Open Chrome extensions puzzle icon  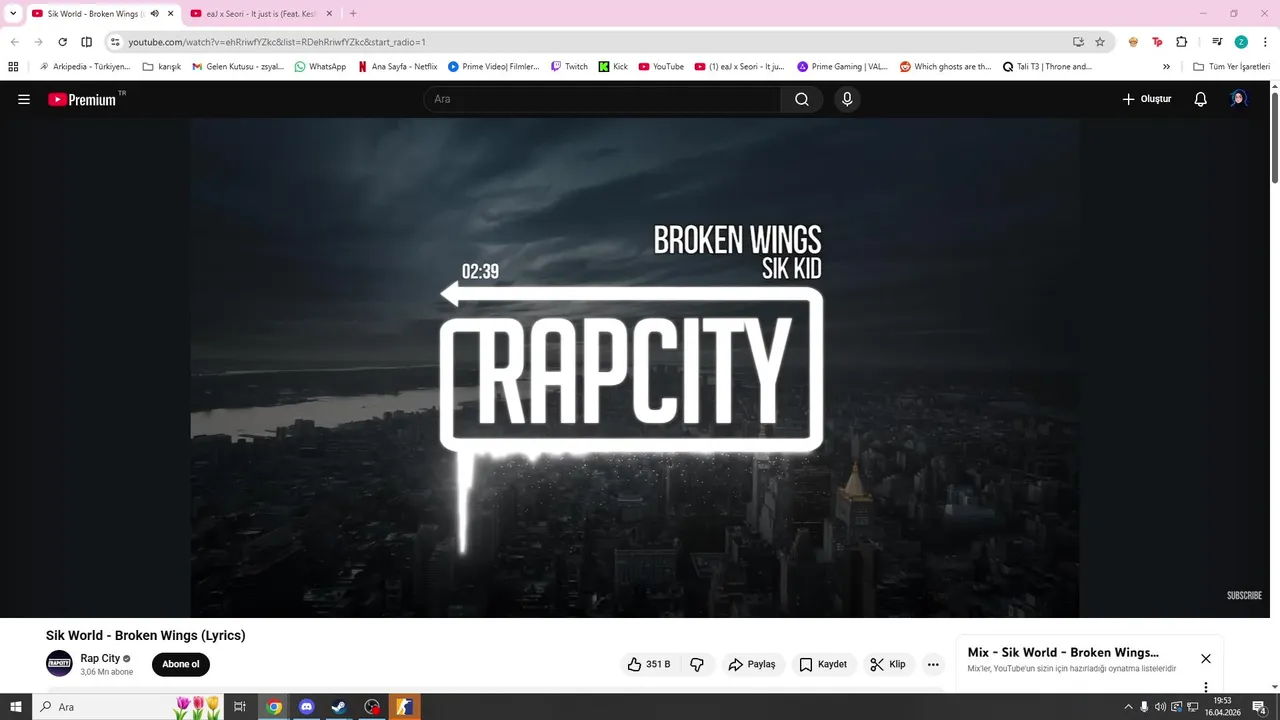pos(1181,42)
